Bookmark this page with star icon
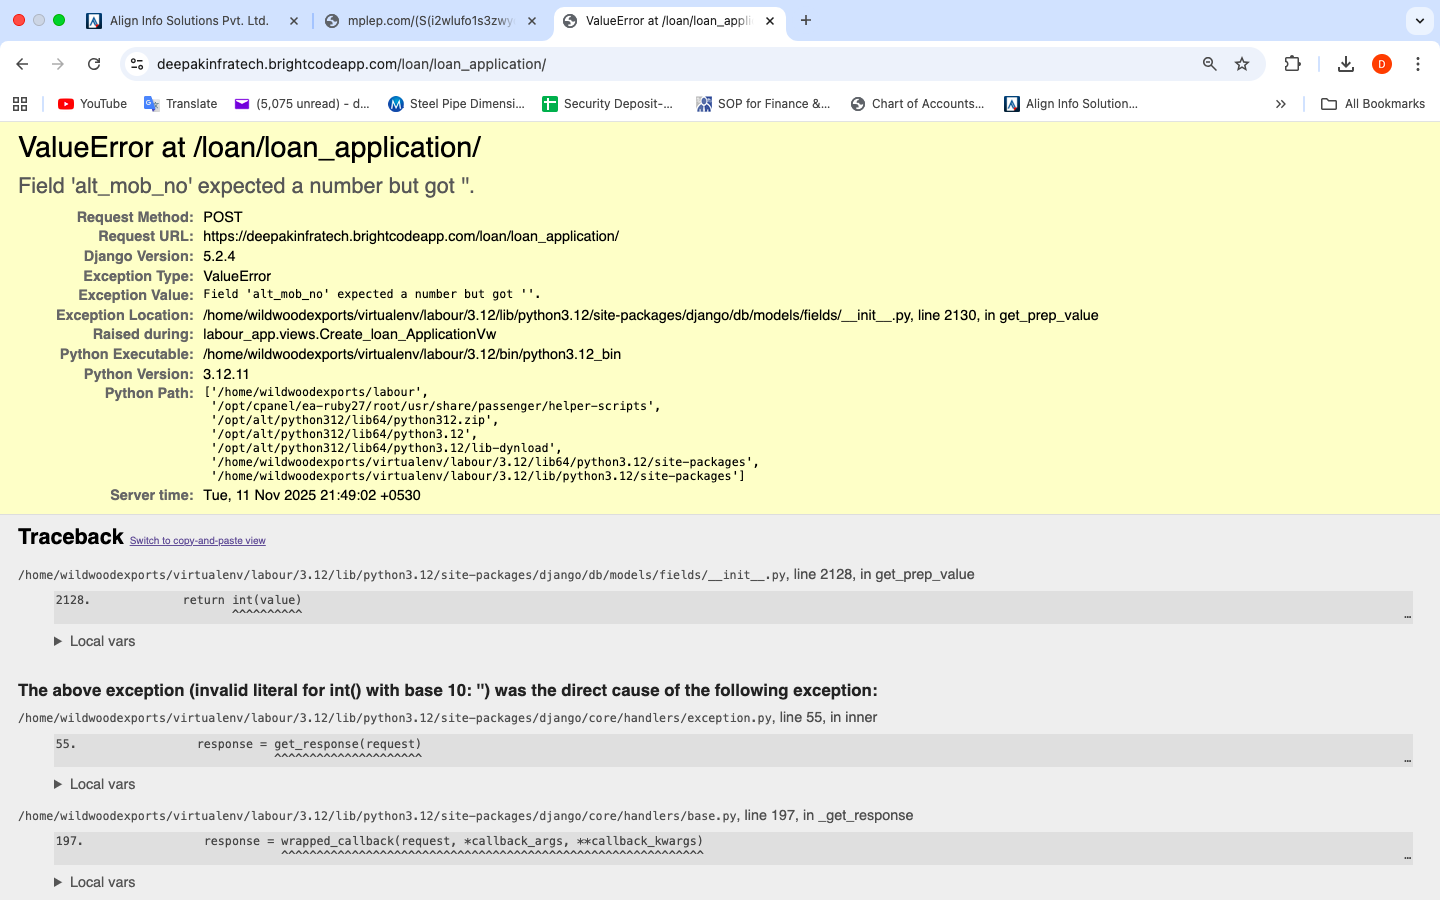1440x900 pixels. (1242, 64)
